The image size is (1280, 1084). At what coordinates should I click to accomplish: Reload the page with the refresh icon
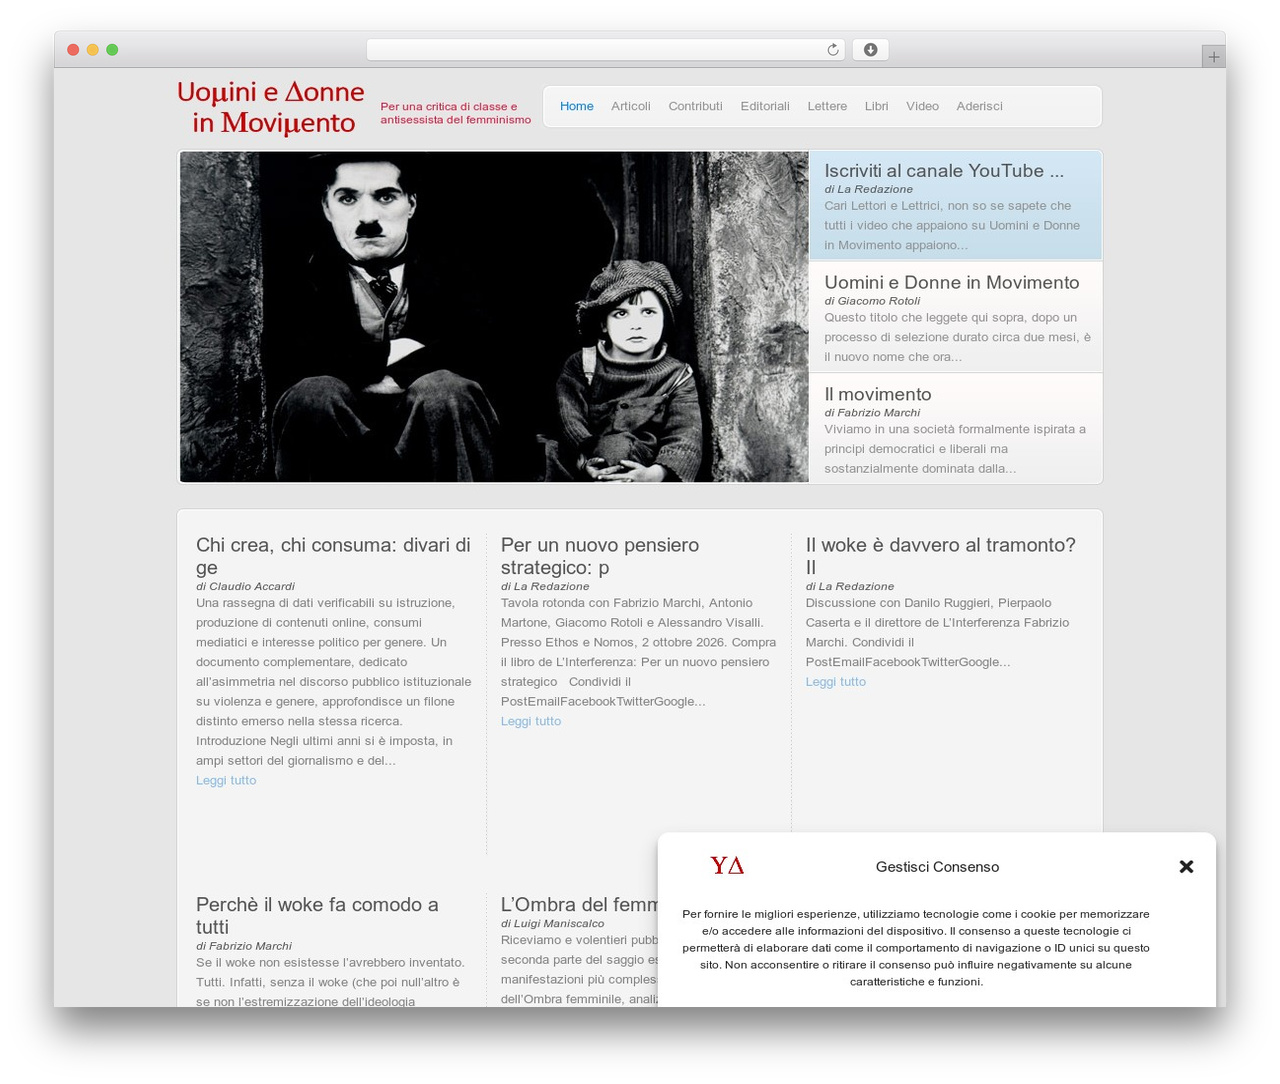(x=832, y=50)
